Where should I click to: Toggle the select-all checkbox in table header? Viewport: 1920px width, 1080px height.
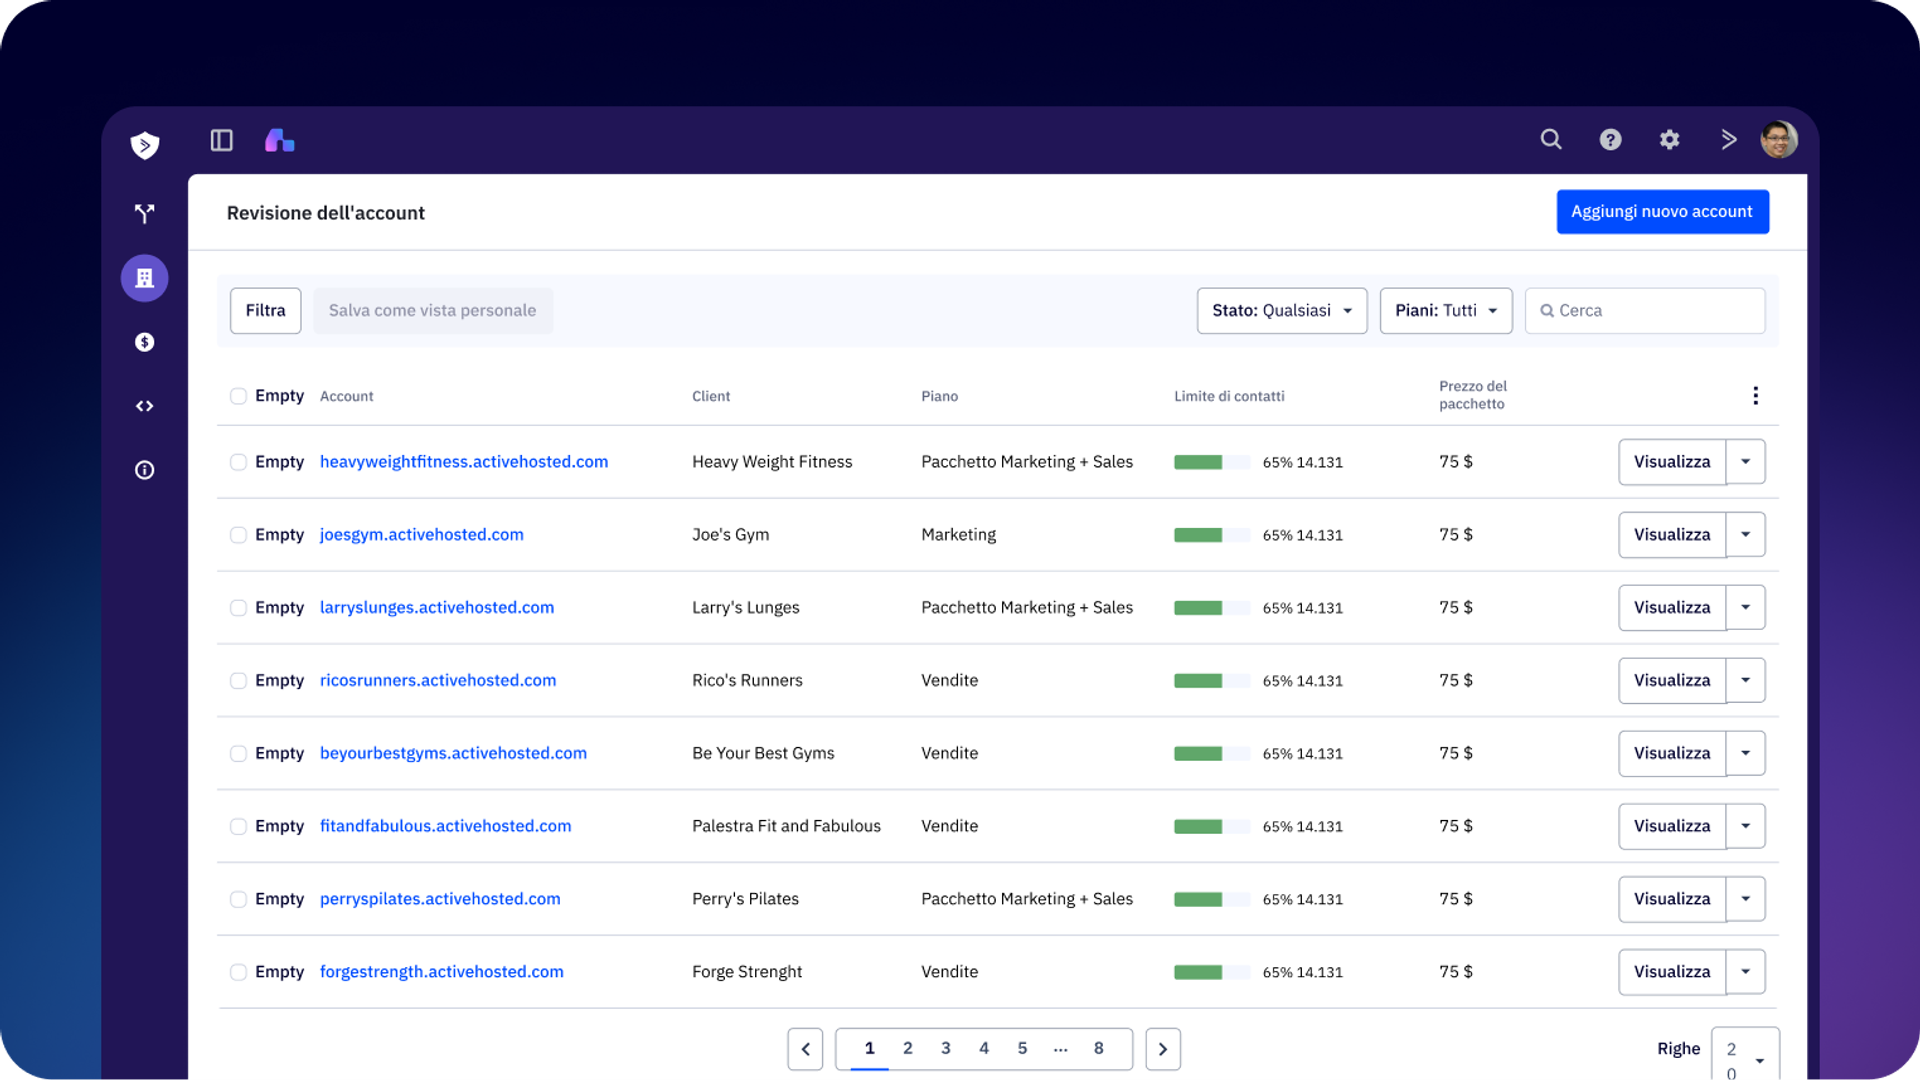coord(238,396)
